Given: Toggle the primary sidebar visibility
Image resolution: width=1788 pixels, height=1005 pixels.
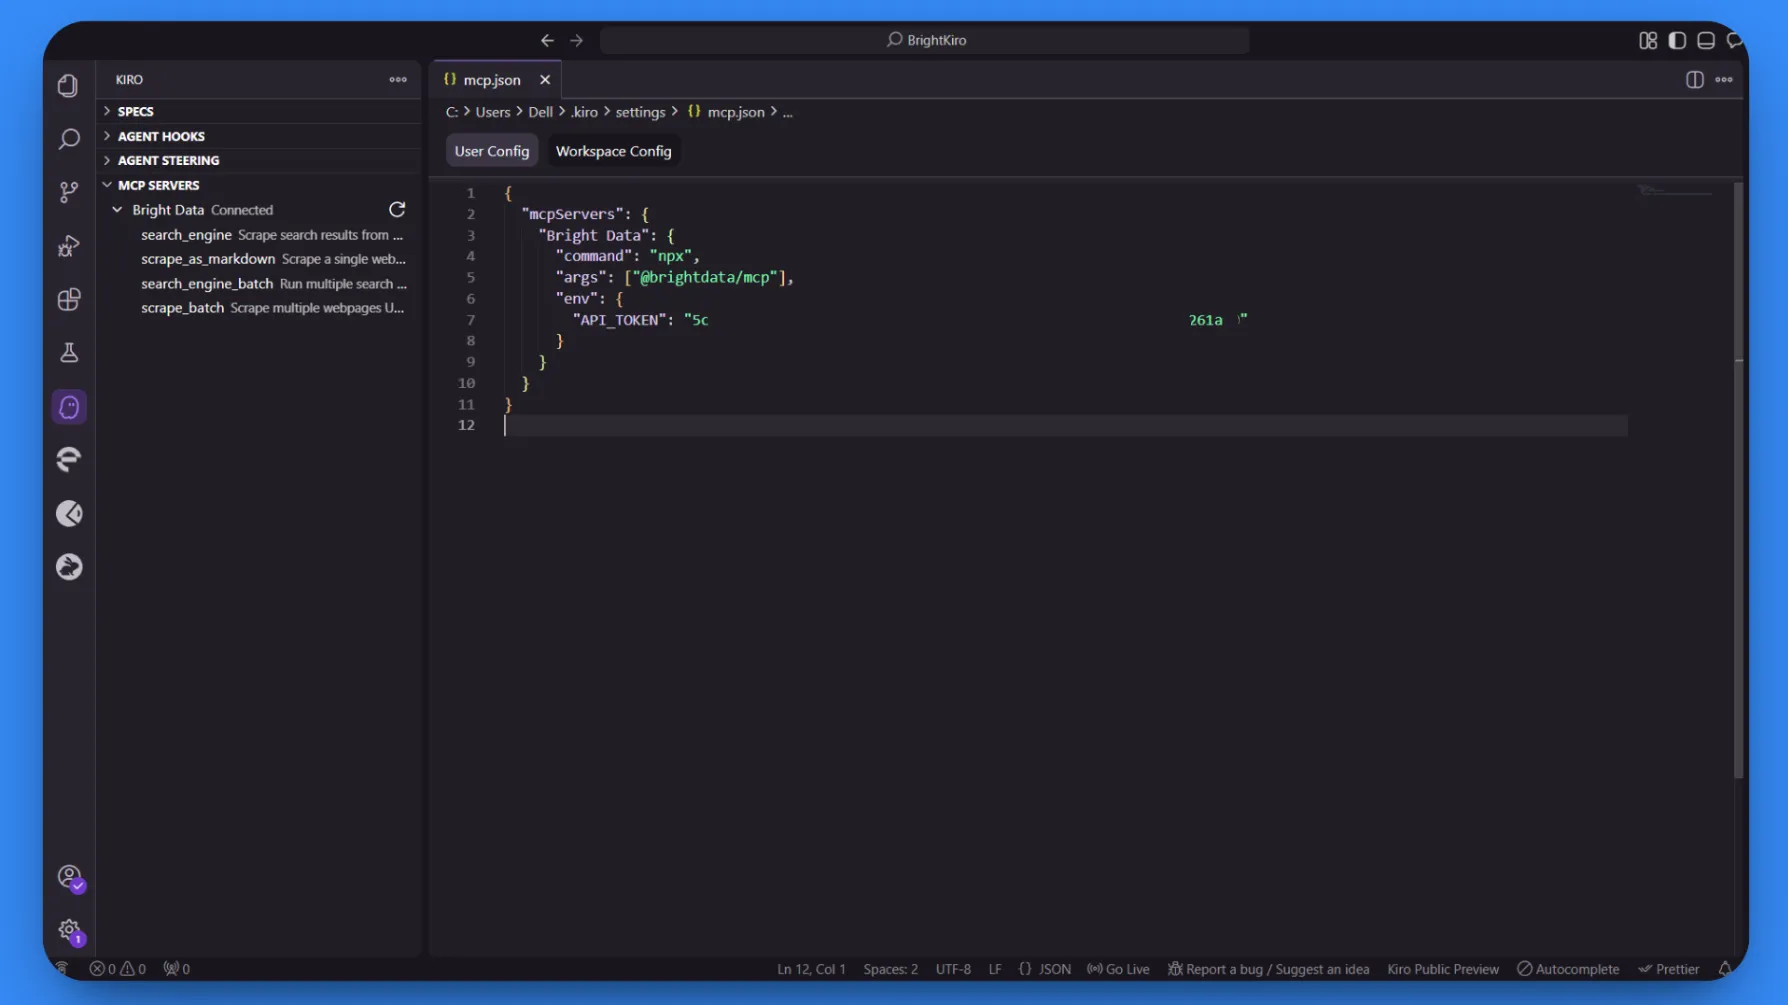Looking at the screenshot, I should [1677, 40].
